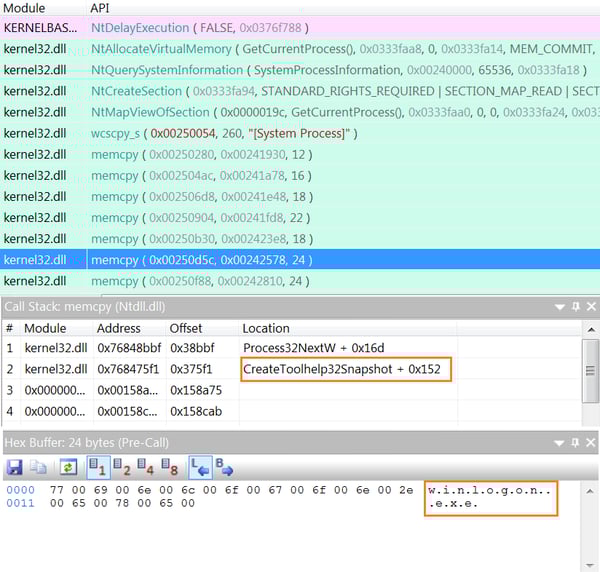The image size is (600, 572).
Task: Select memcpy row with size 22
Action: click(300, 217)
